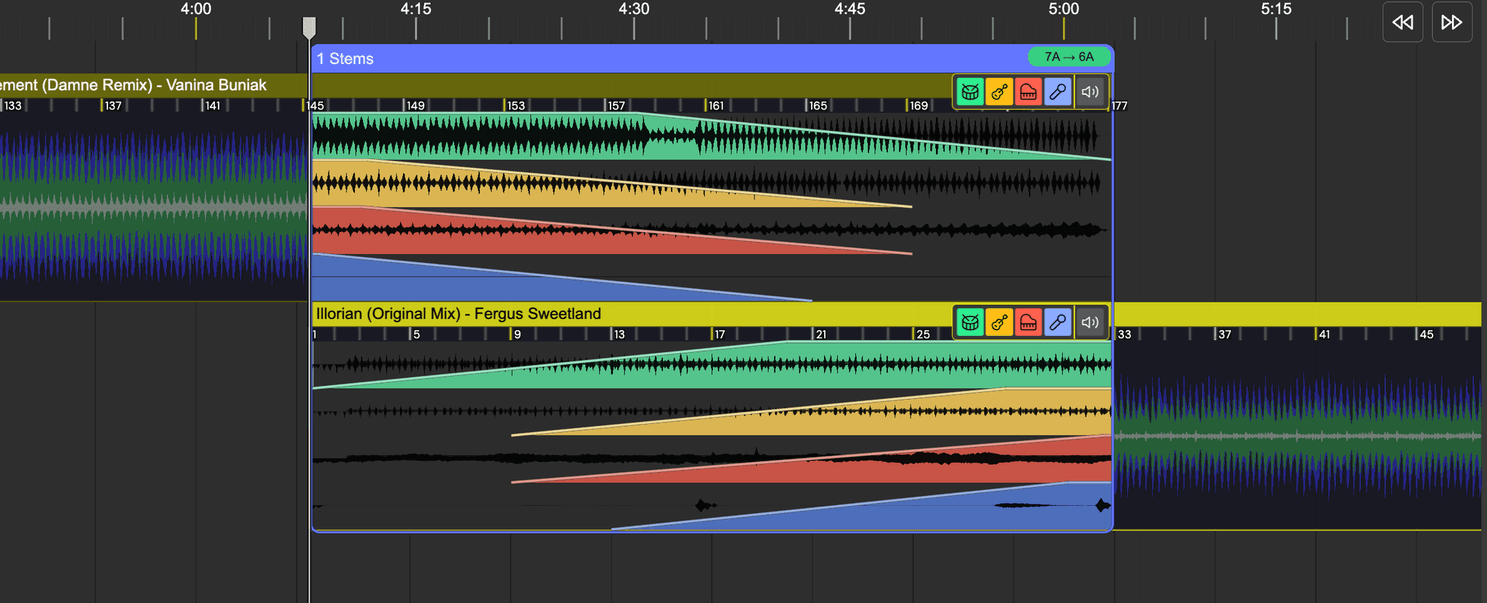The width and height of the screenshot is (1487, 603).
Task: Toggle guitar stem on Vanina Buniak track
Action: click(x=999, y=92)
